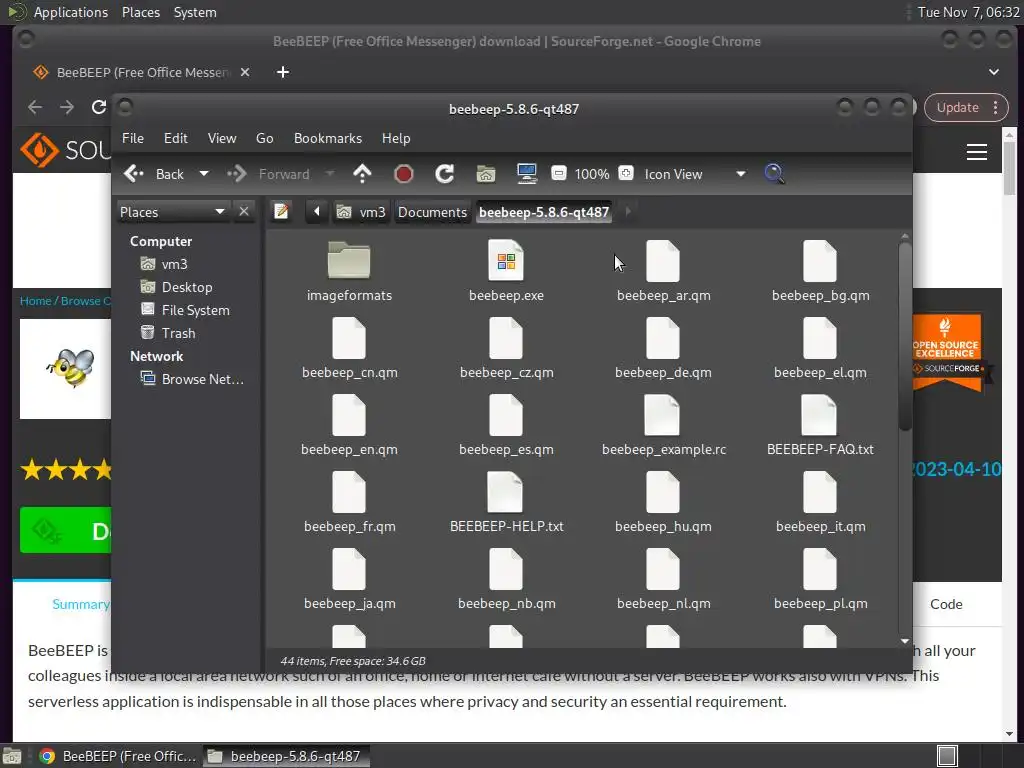
Task: Zoom out with the minus icon
Action: (x=558, y=173)
